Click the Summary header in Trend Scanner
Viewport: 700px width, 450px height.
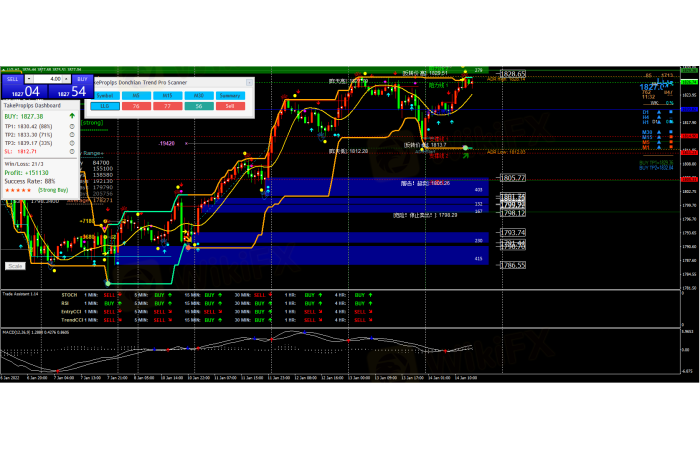click(x=231, y=94)
